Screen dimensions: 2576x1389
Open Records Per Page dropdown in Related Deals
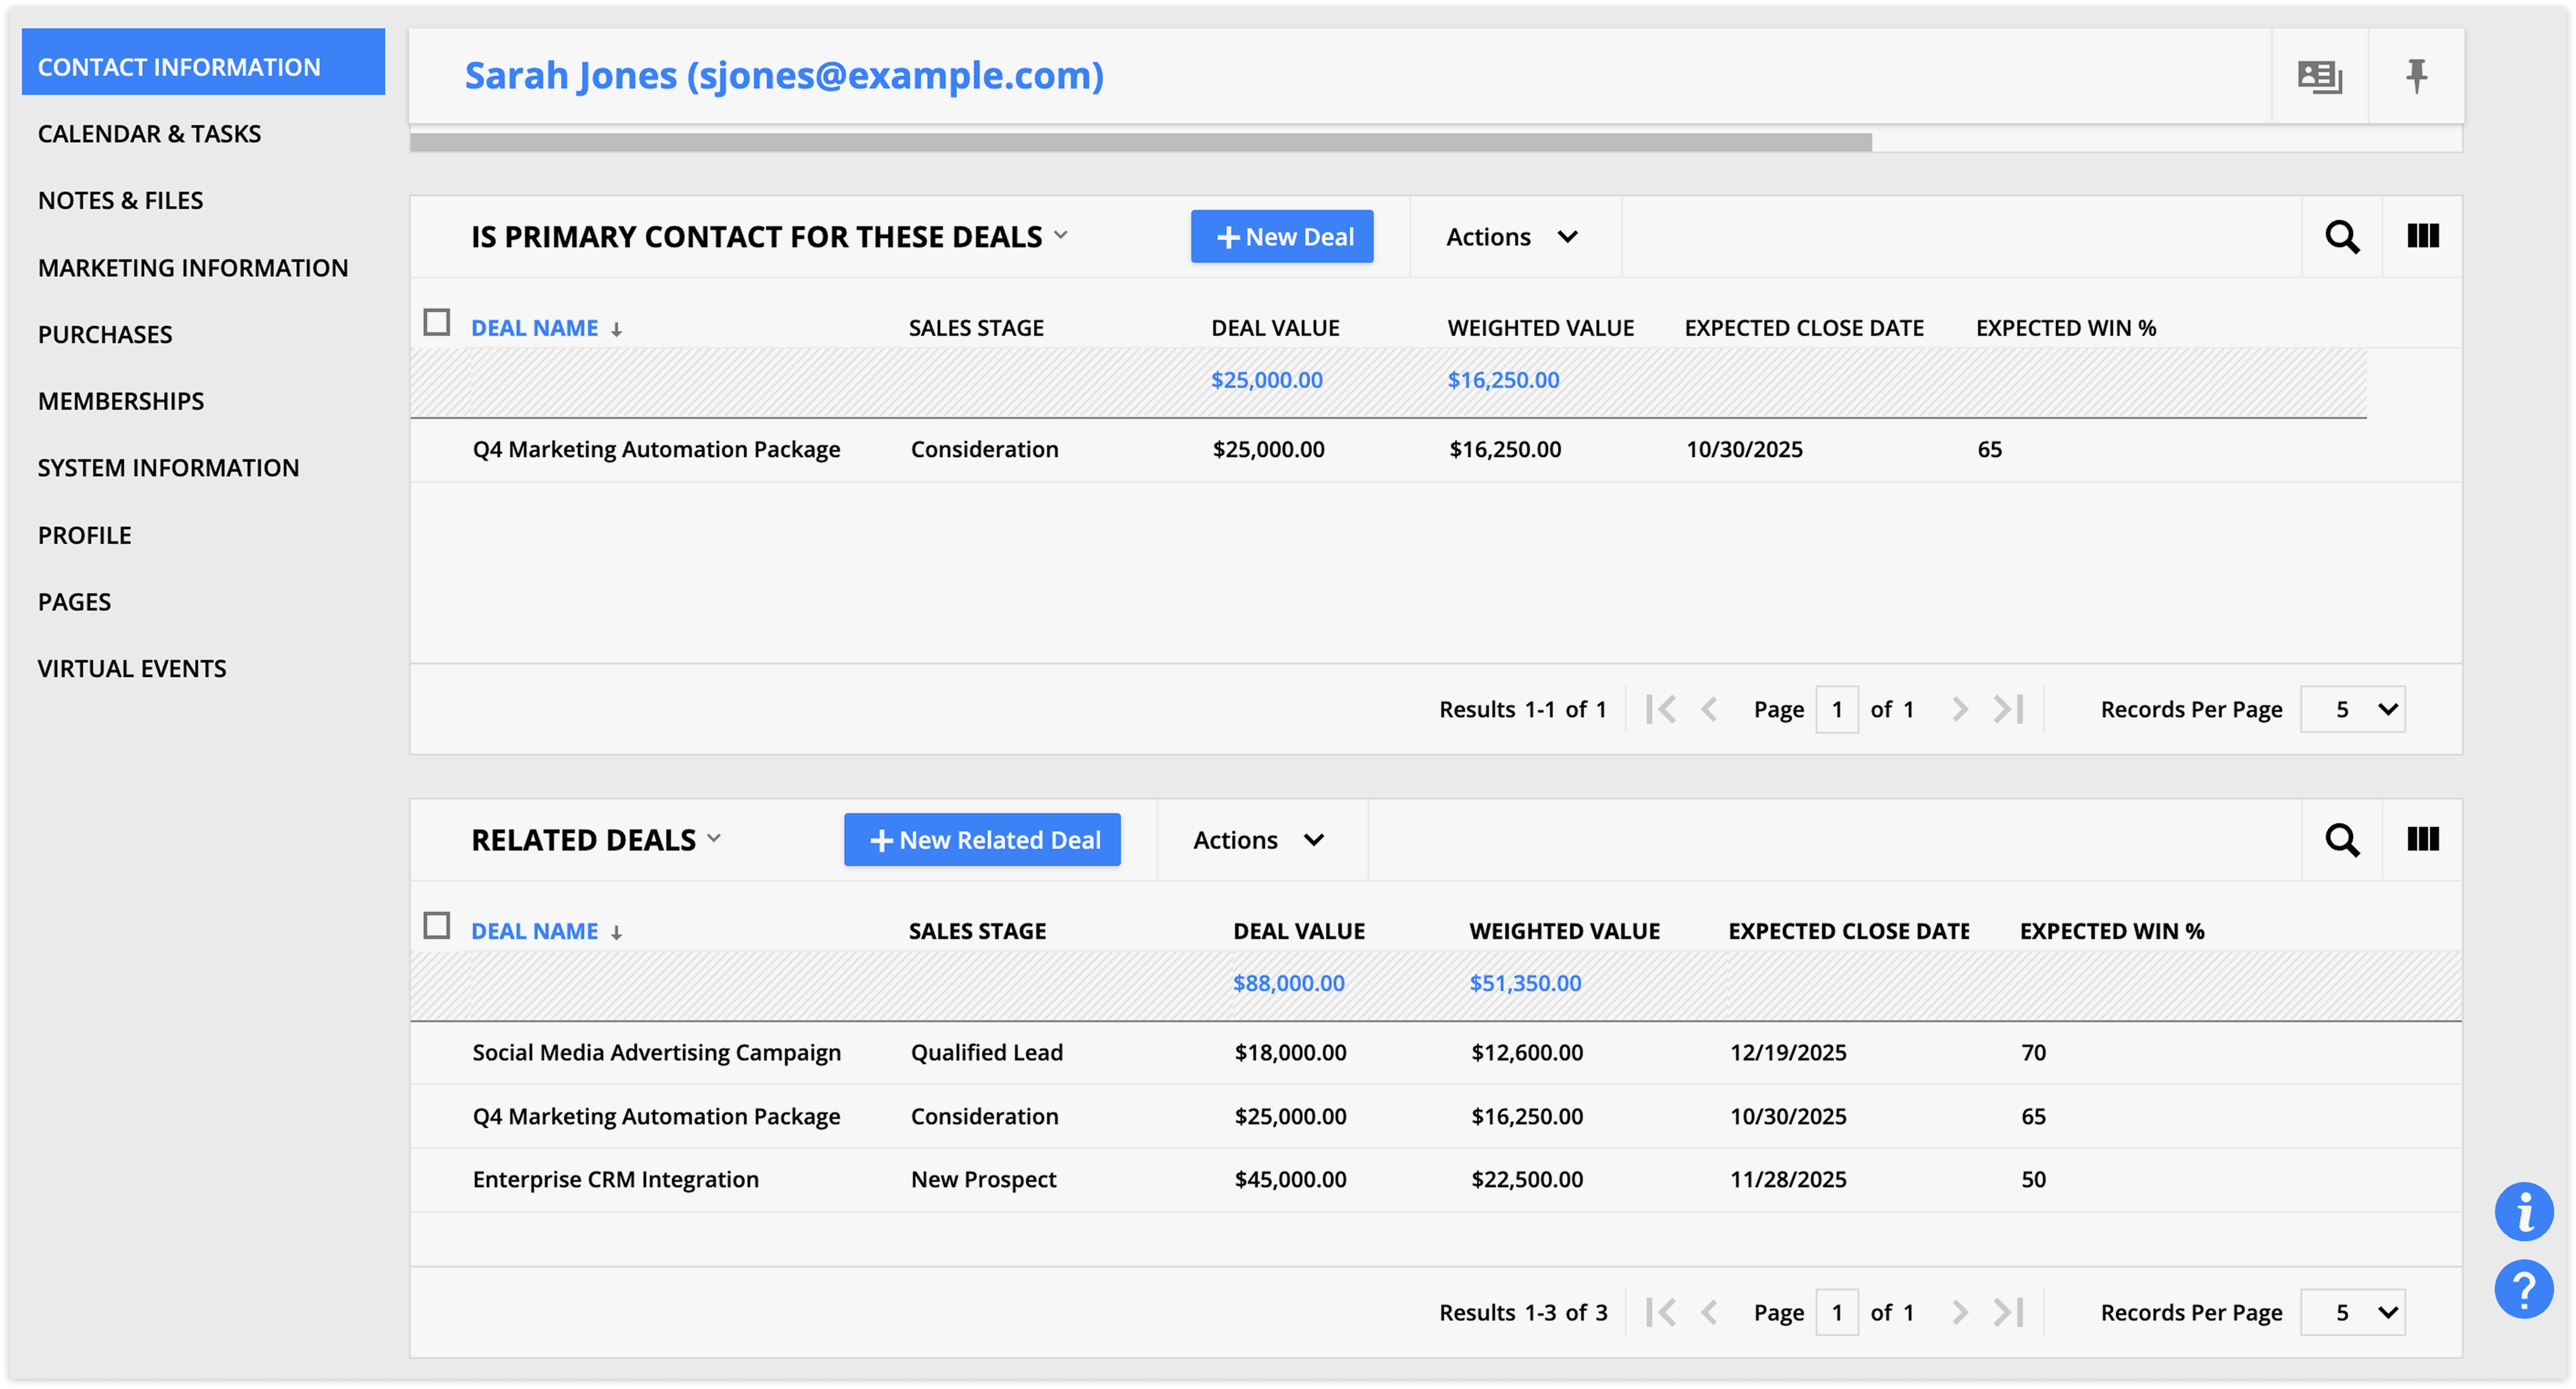(x=2352, y=1312)
